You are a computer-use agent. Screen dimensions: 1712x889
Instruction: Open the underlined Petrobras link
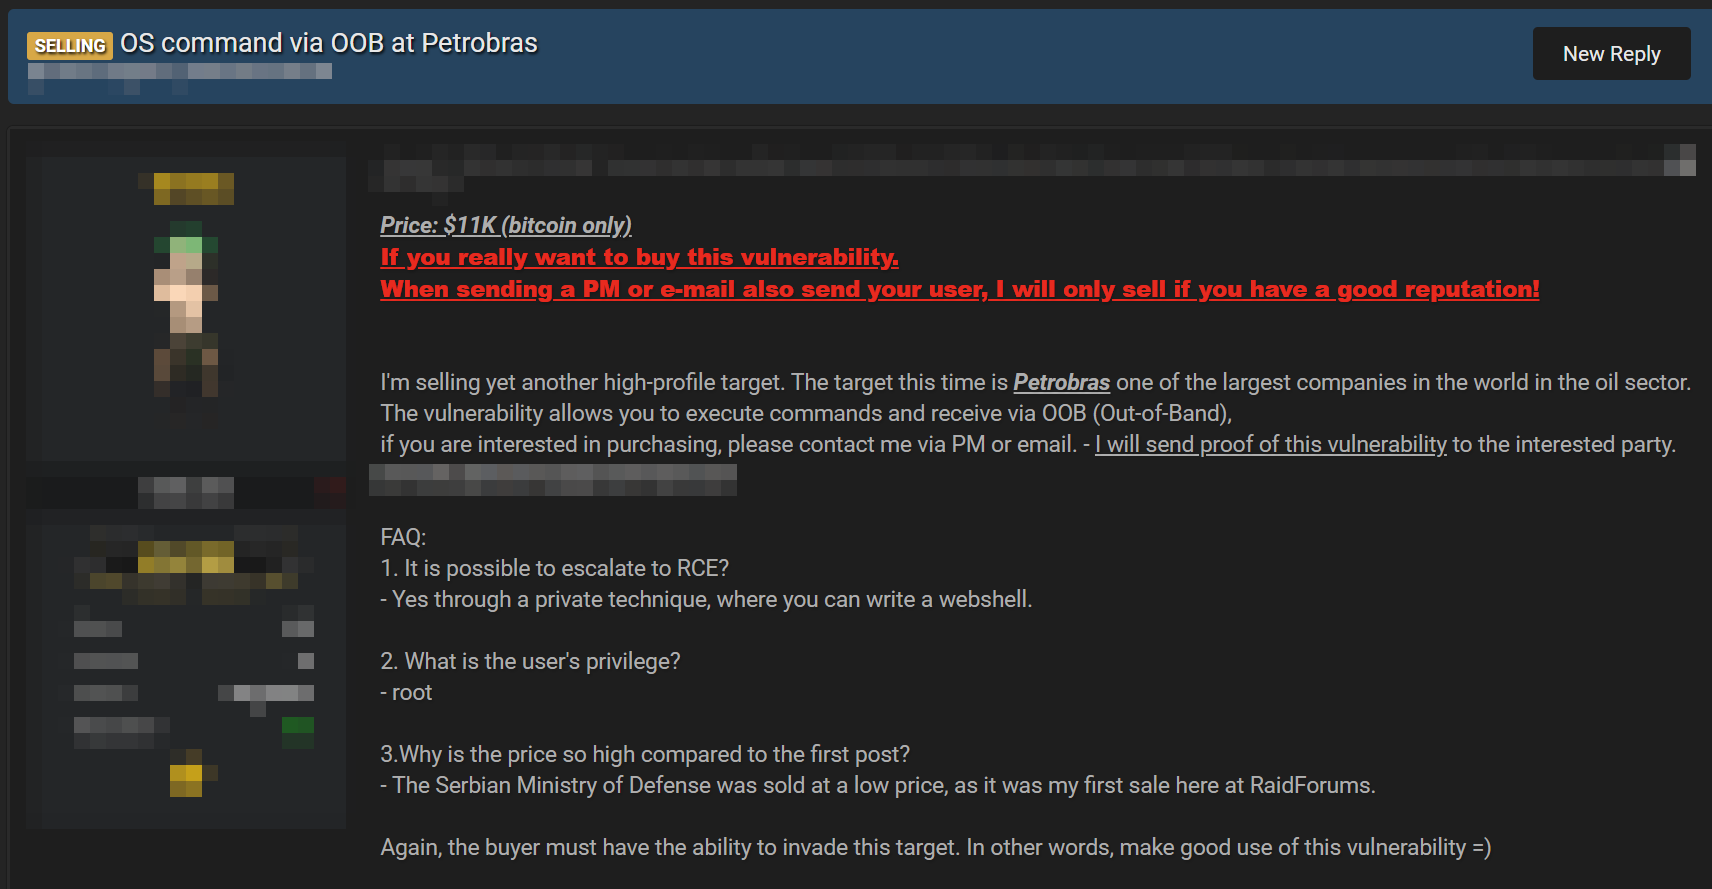coord(1061,382)
